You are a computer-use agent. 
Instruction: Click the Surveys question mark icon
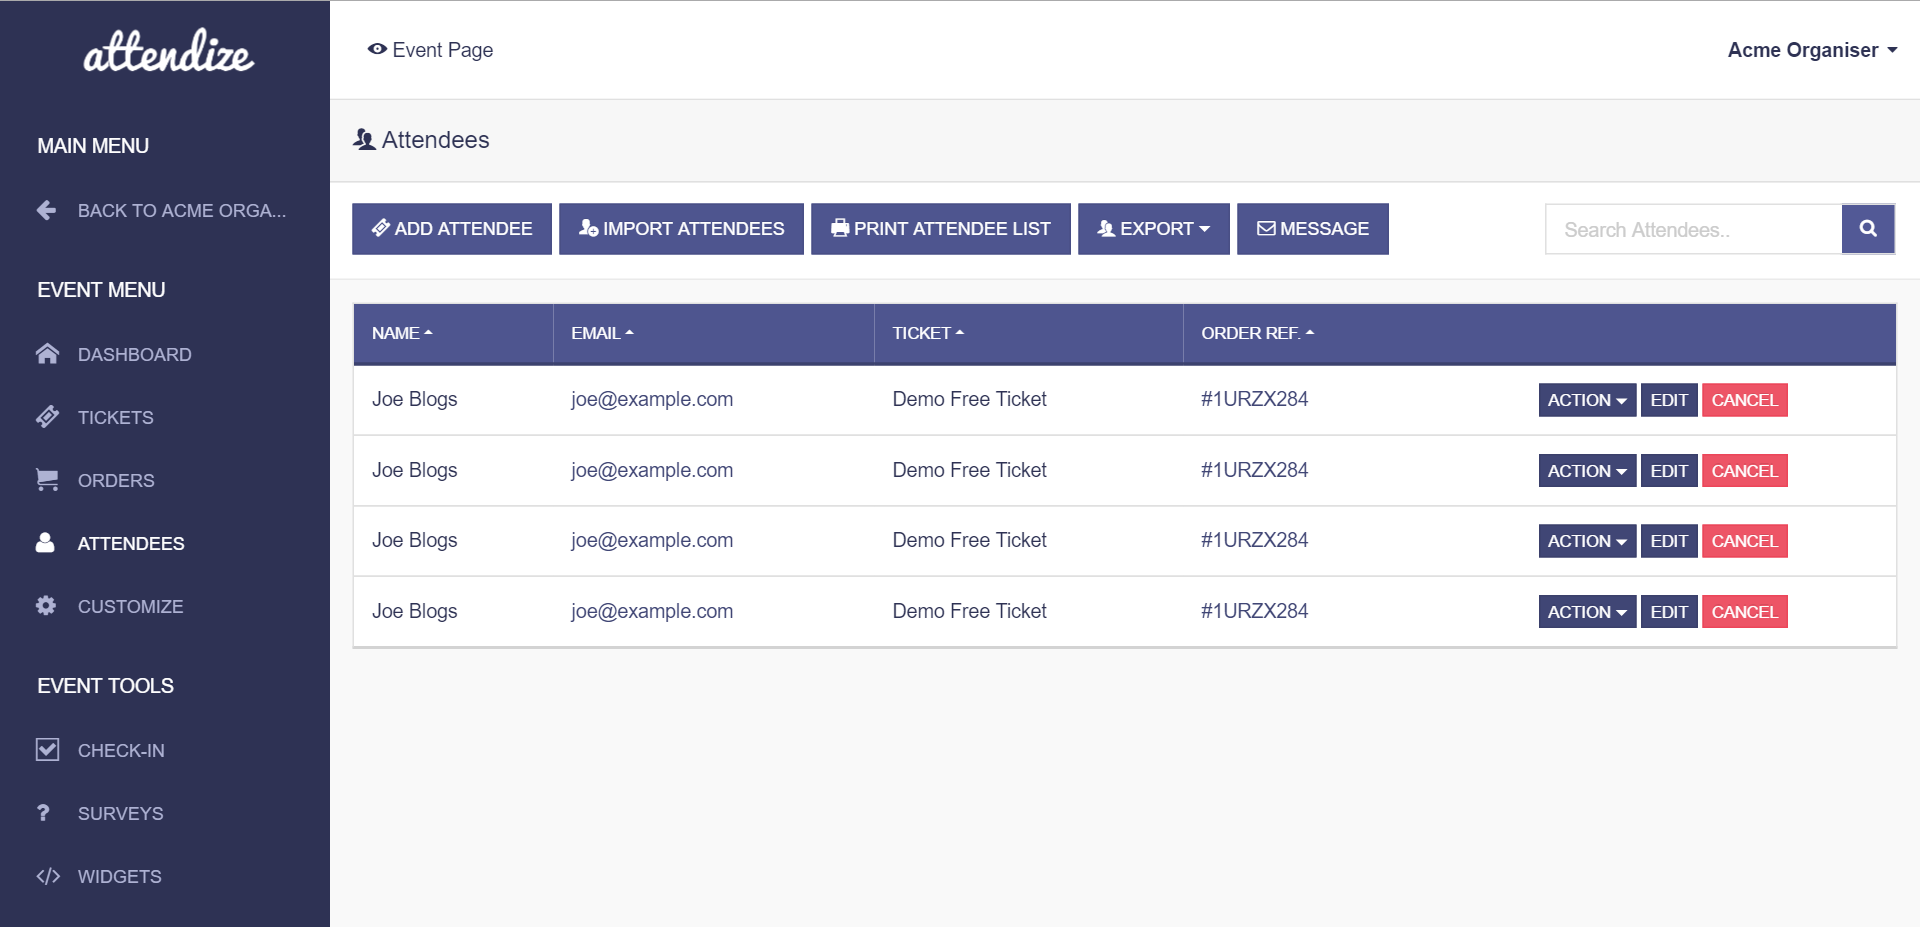coord(43,813)
